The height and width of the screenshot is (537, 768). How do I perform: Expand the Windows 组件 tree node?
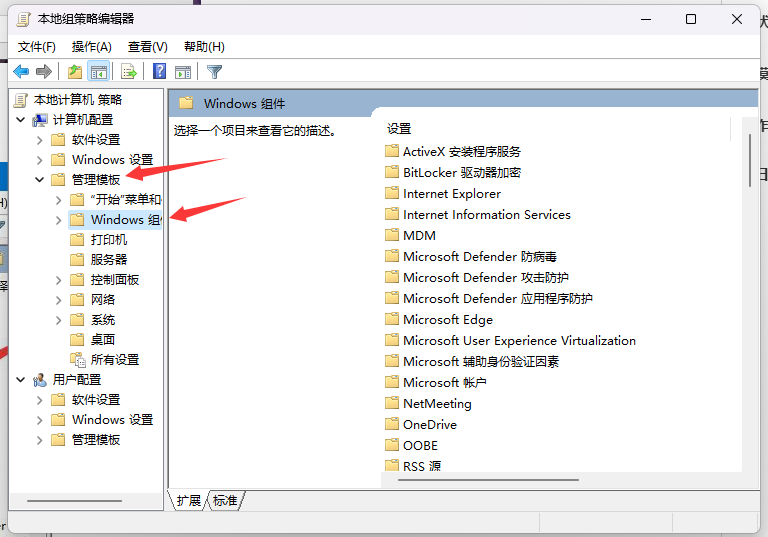(x=59, y=220)
